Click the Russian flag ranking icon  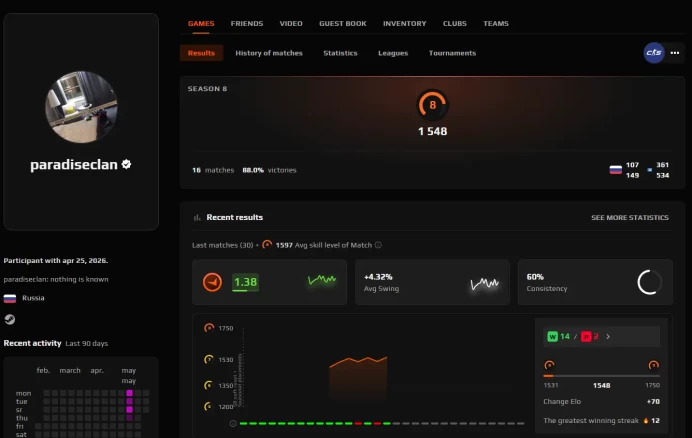pos(616,170)
